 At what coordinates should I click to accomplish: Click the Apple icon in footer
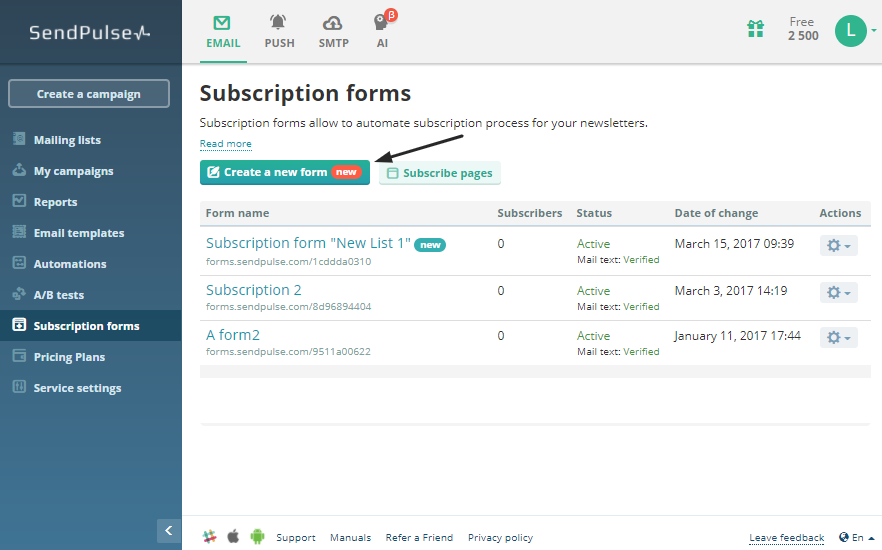(x=233, y=536)
